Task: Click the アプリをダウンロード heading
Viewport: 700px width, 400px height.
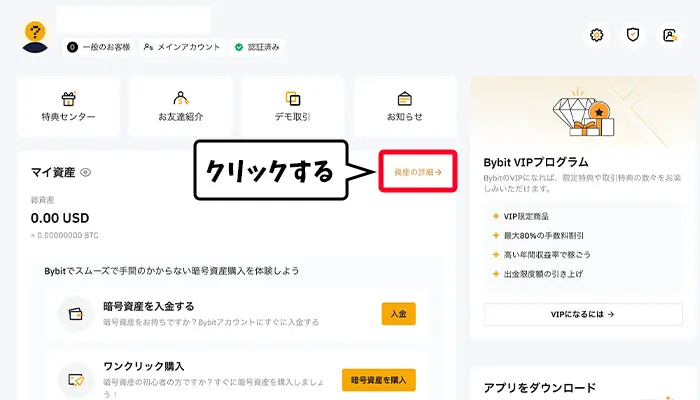Action: 540,388
